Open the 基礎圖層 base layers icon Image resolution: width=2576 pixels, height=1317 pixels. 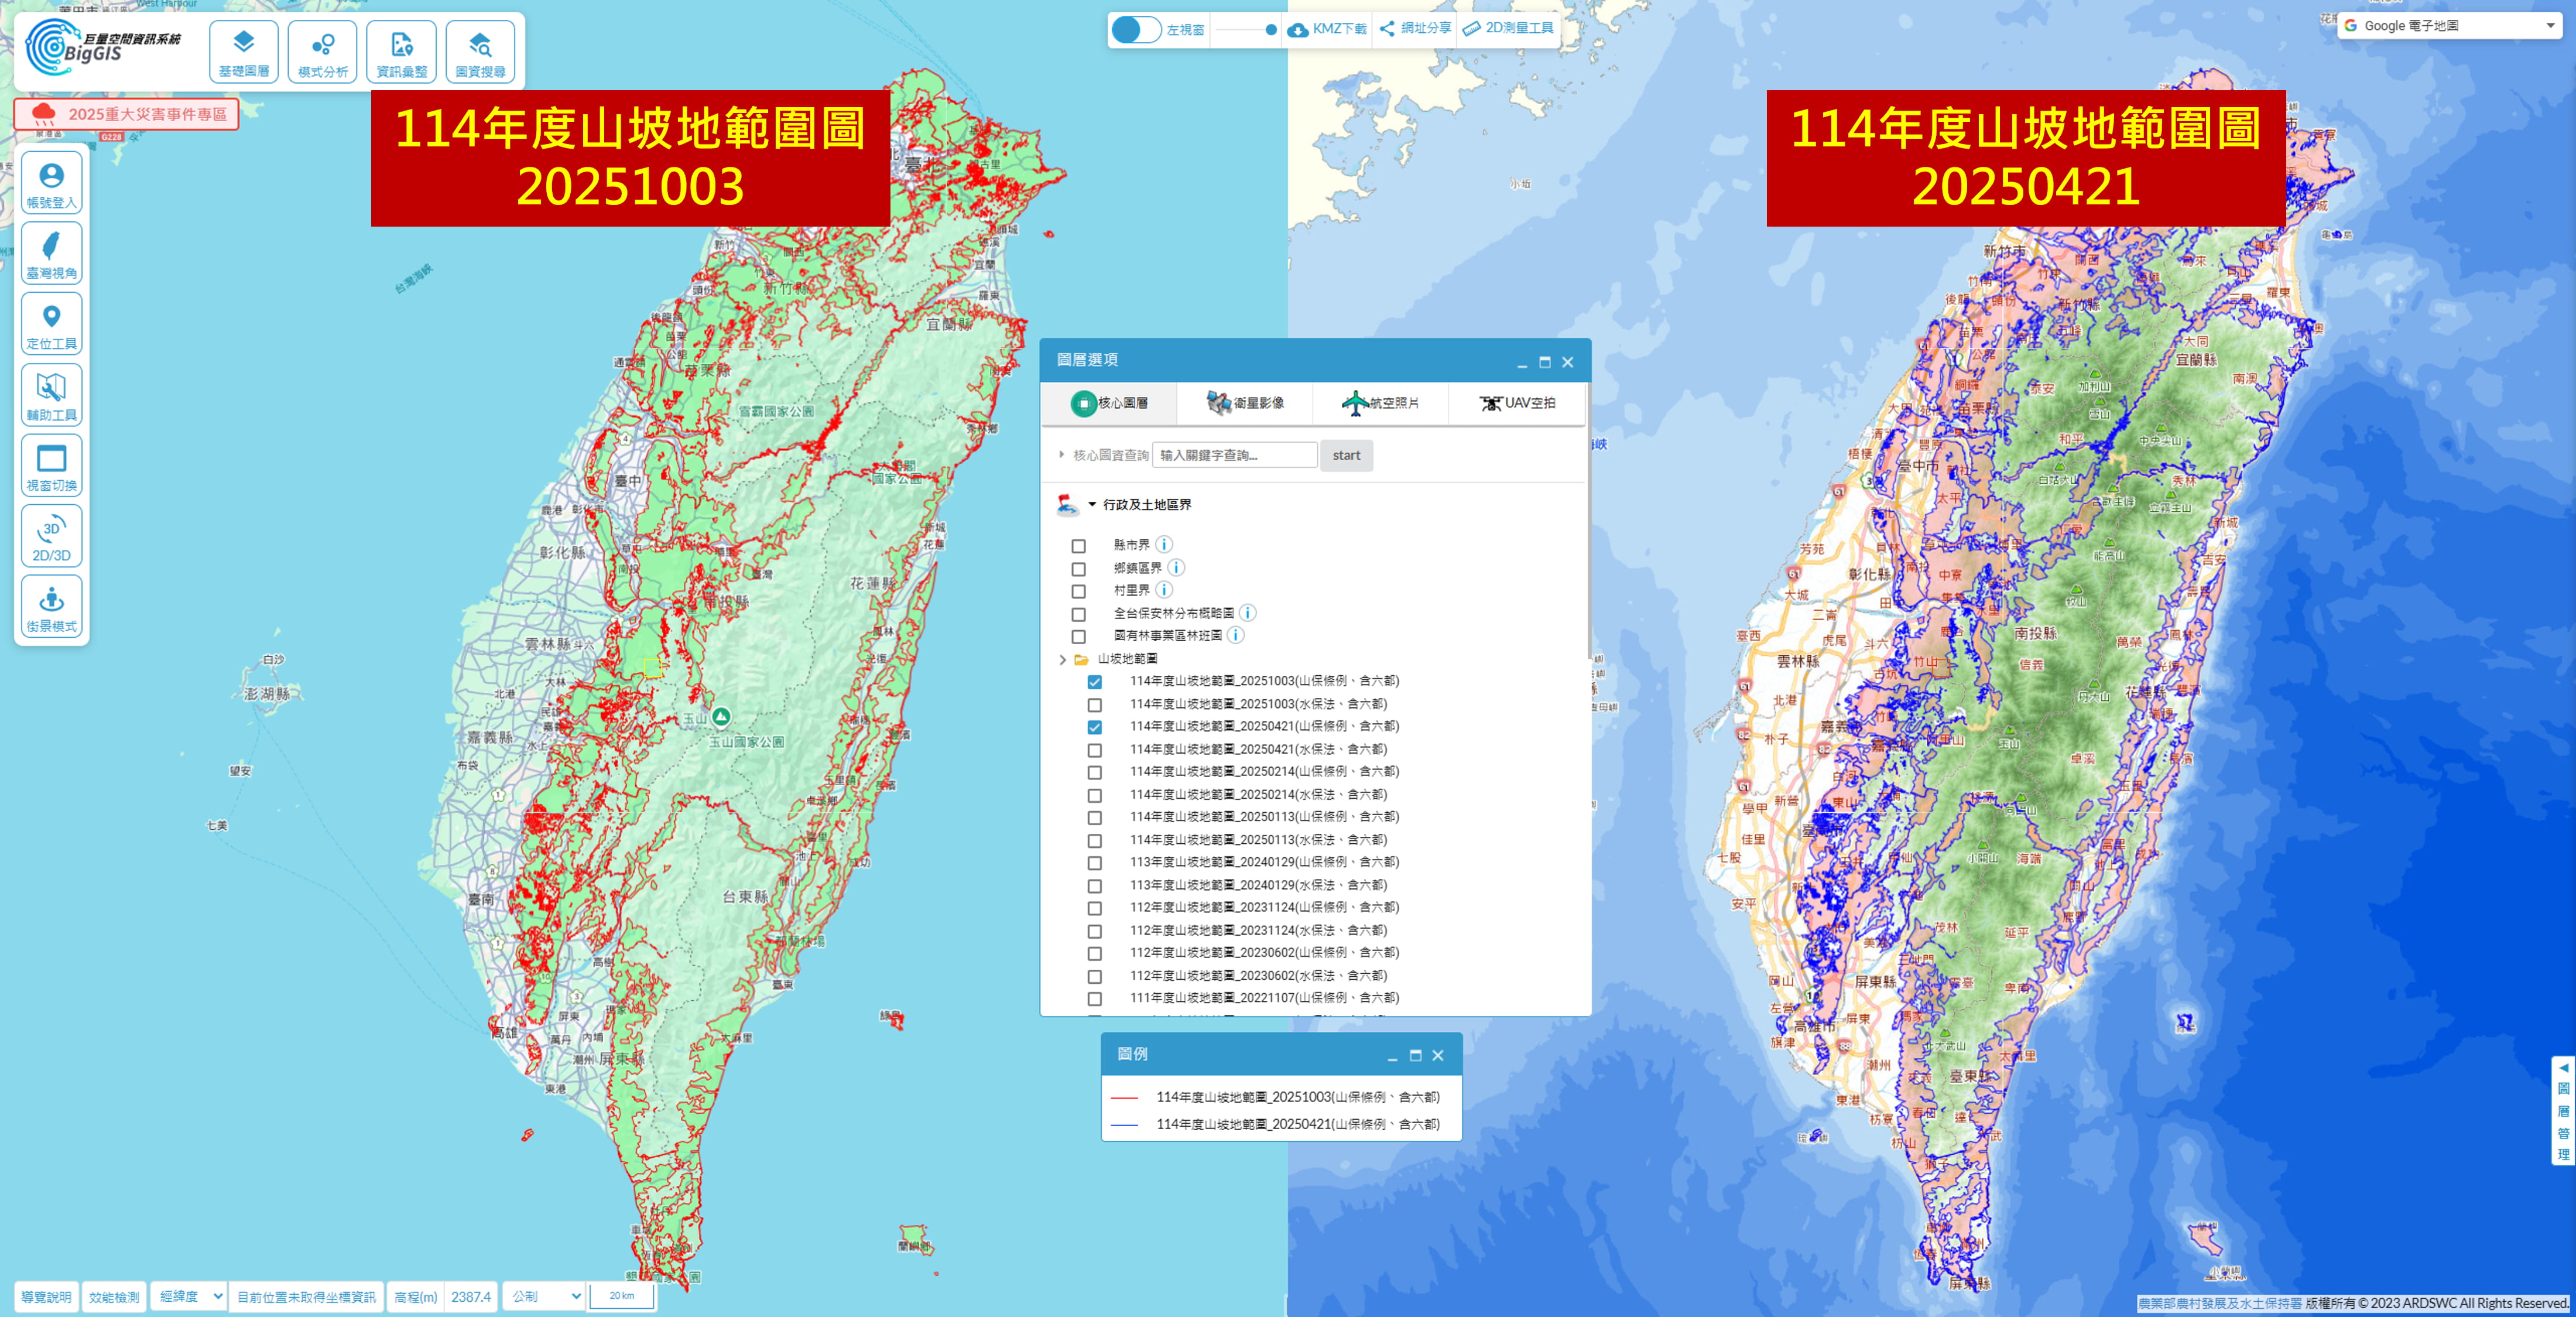tap(243, 52)
